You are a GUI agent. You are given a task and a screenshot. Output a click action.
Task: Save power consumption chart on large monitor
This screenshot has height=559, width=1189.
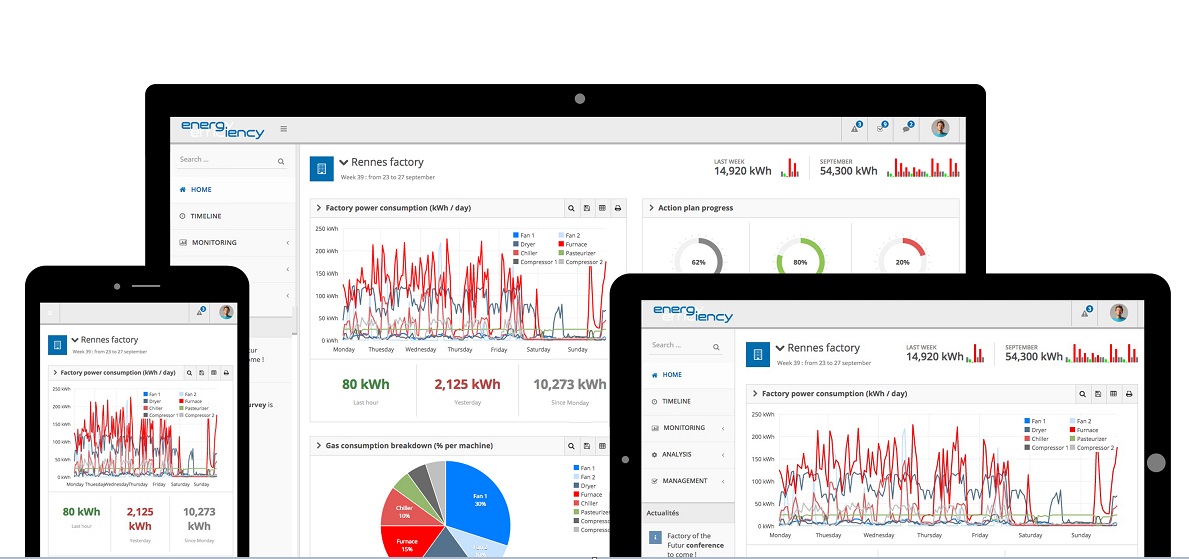click(x=587, y=208)
